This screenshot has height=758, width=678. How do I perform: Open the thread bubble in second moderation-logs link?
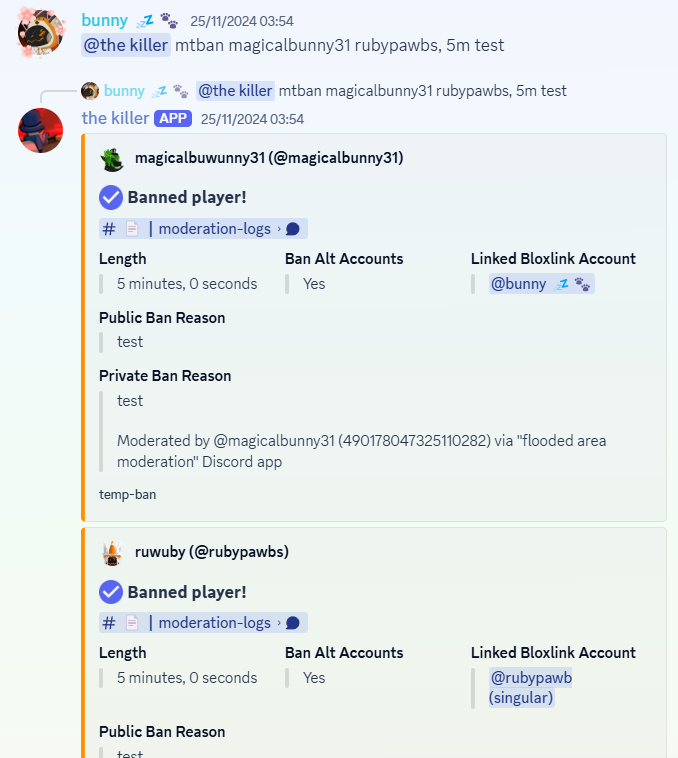click(292, 623)
